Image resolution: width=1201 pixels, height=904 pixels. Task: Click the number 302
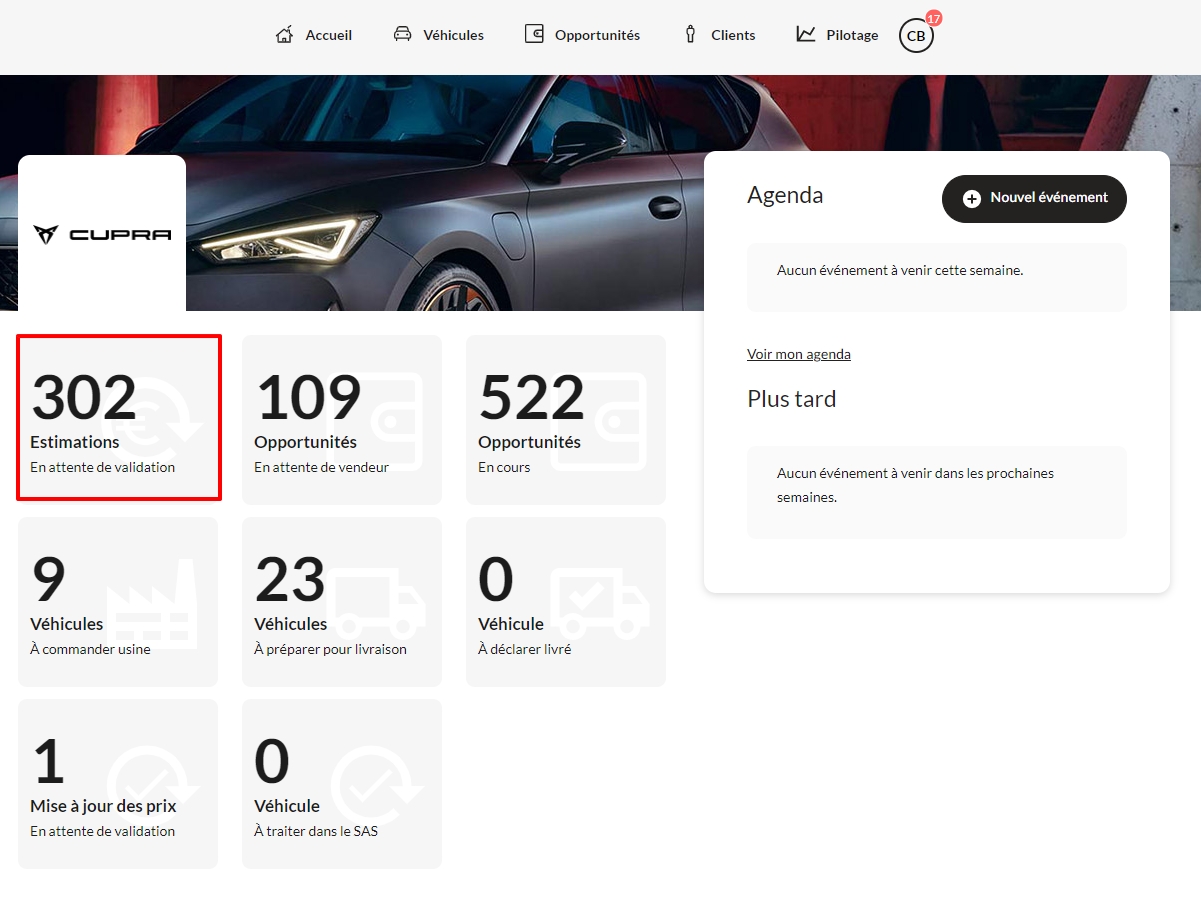point(84,398)
